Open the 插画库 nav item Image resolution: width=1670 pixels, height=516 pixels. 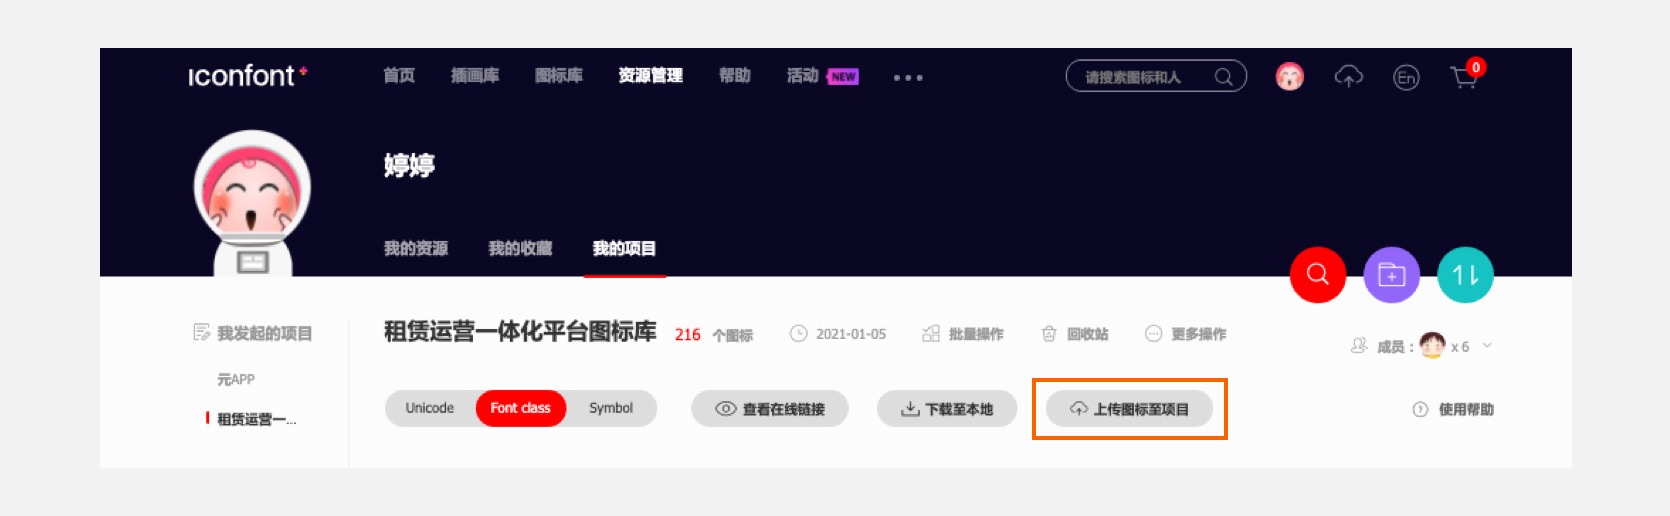475,76
